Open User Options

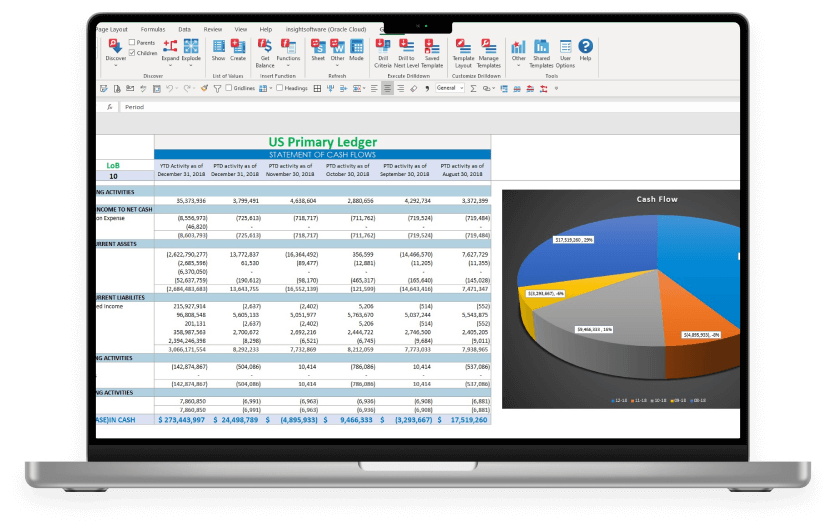[565, 47]
